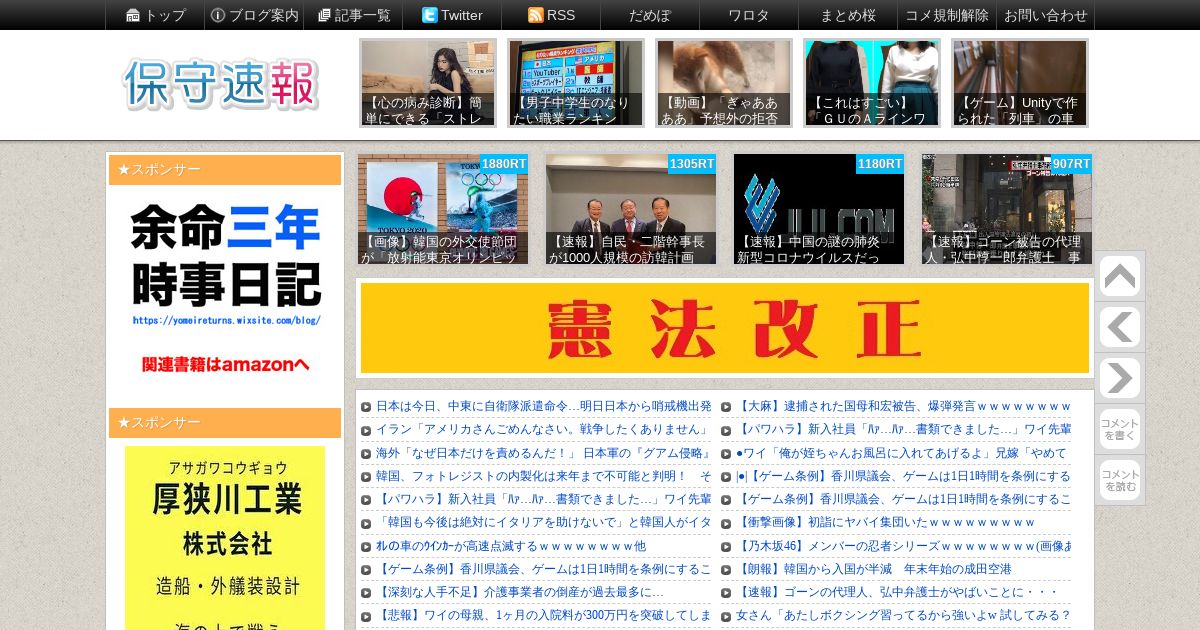Open 韓国、フォトレジストの内製化 headline
The height and width of the screenshot is (630, 1200).
coord(543,476)
